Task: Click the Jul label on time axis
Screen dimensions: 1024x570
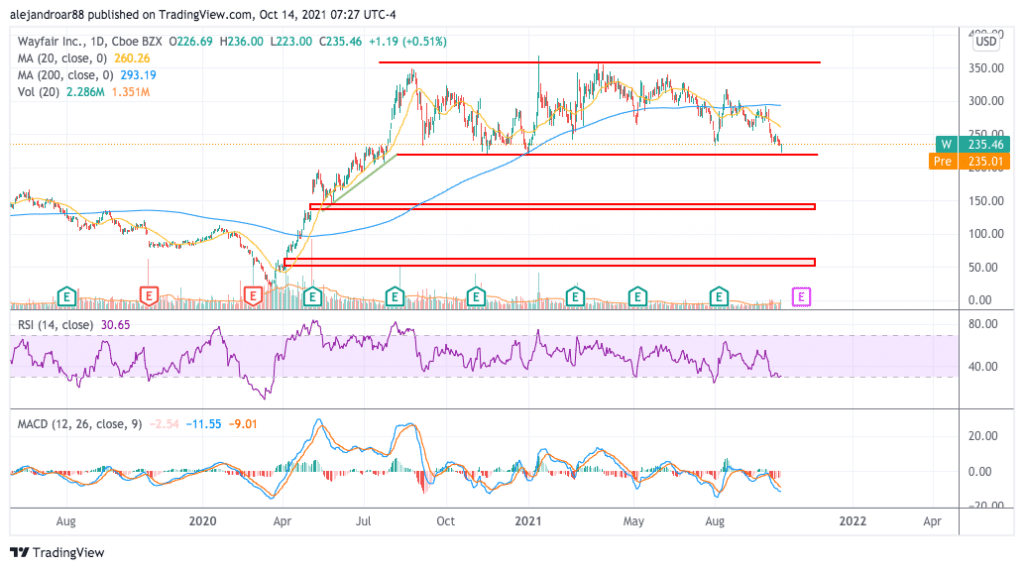Action: 363,520
